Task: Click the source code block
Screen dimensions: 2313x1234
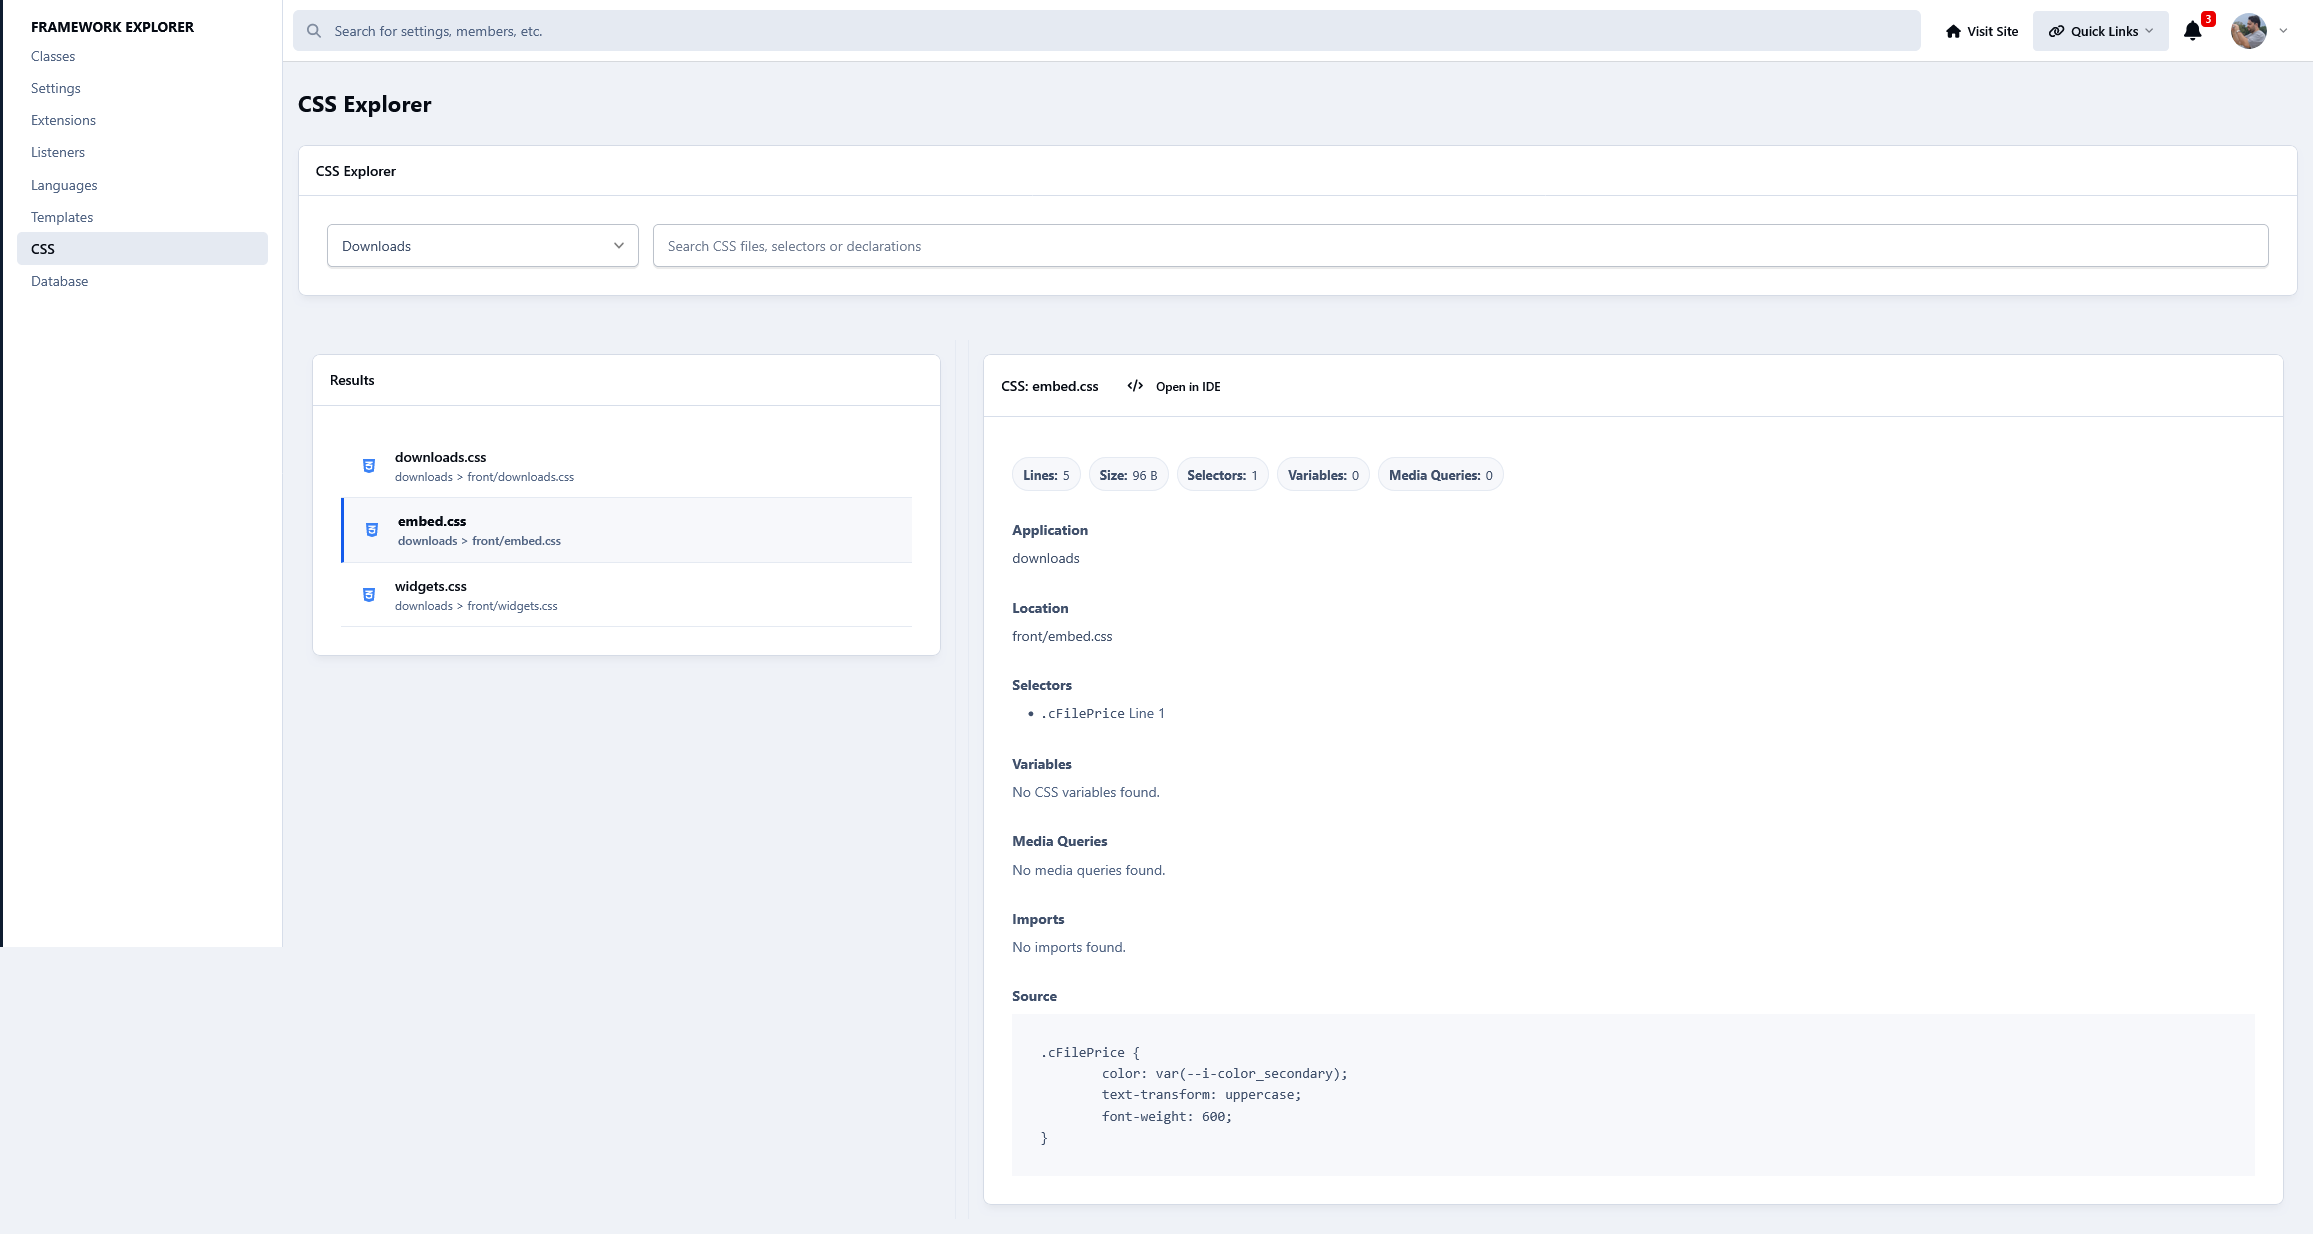Action: [x=1633, y=1095]
